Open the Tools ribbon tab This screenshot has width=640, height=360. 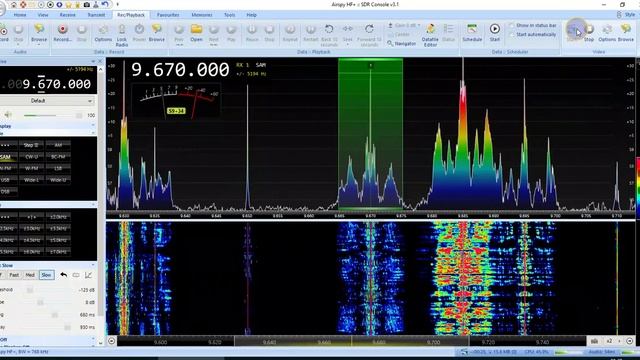(229, 15)
